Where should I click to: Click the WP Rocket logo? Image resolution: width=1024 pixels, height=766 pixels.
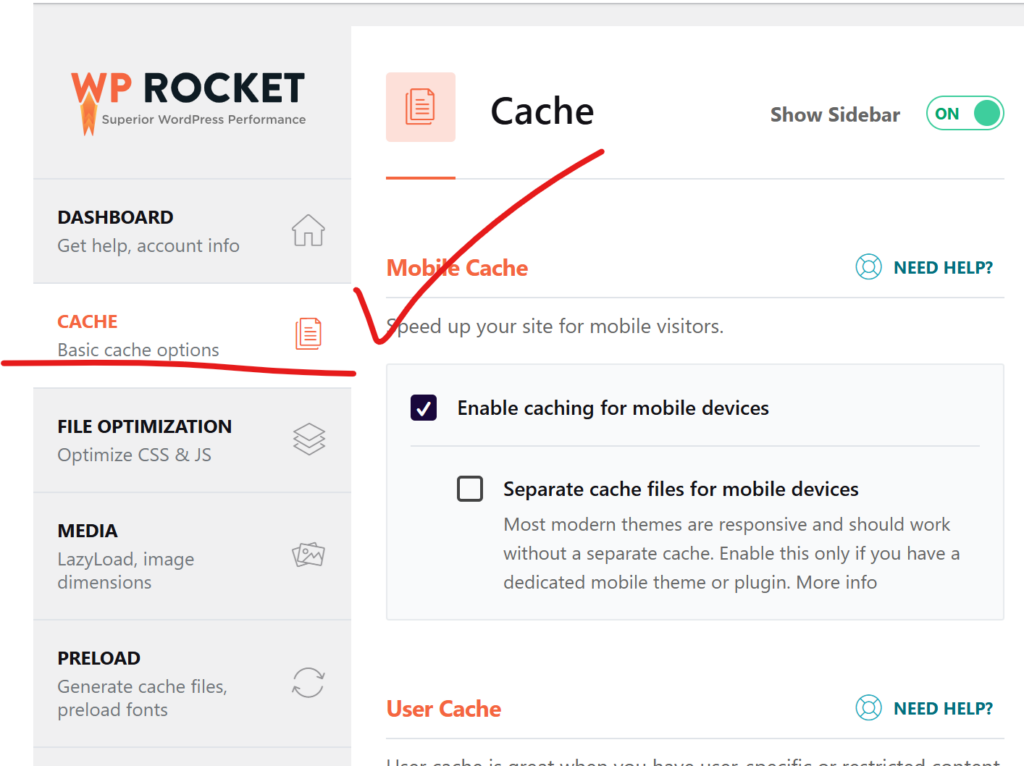[x=188, y=103]
